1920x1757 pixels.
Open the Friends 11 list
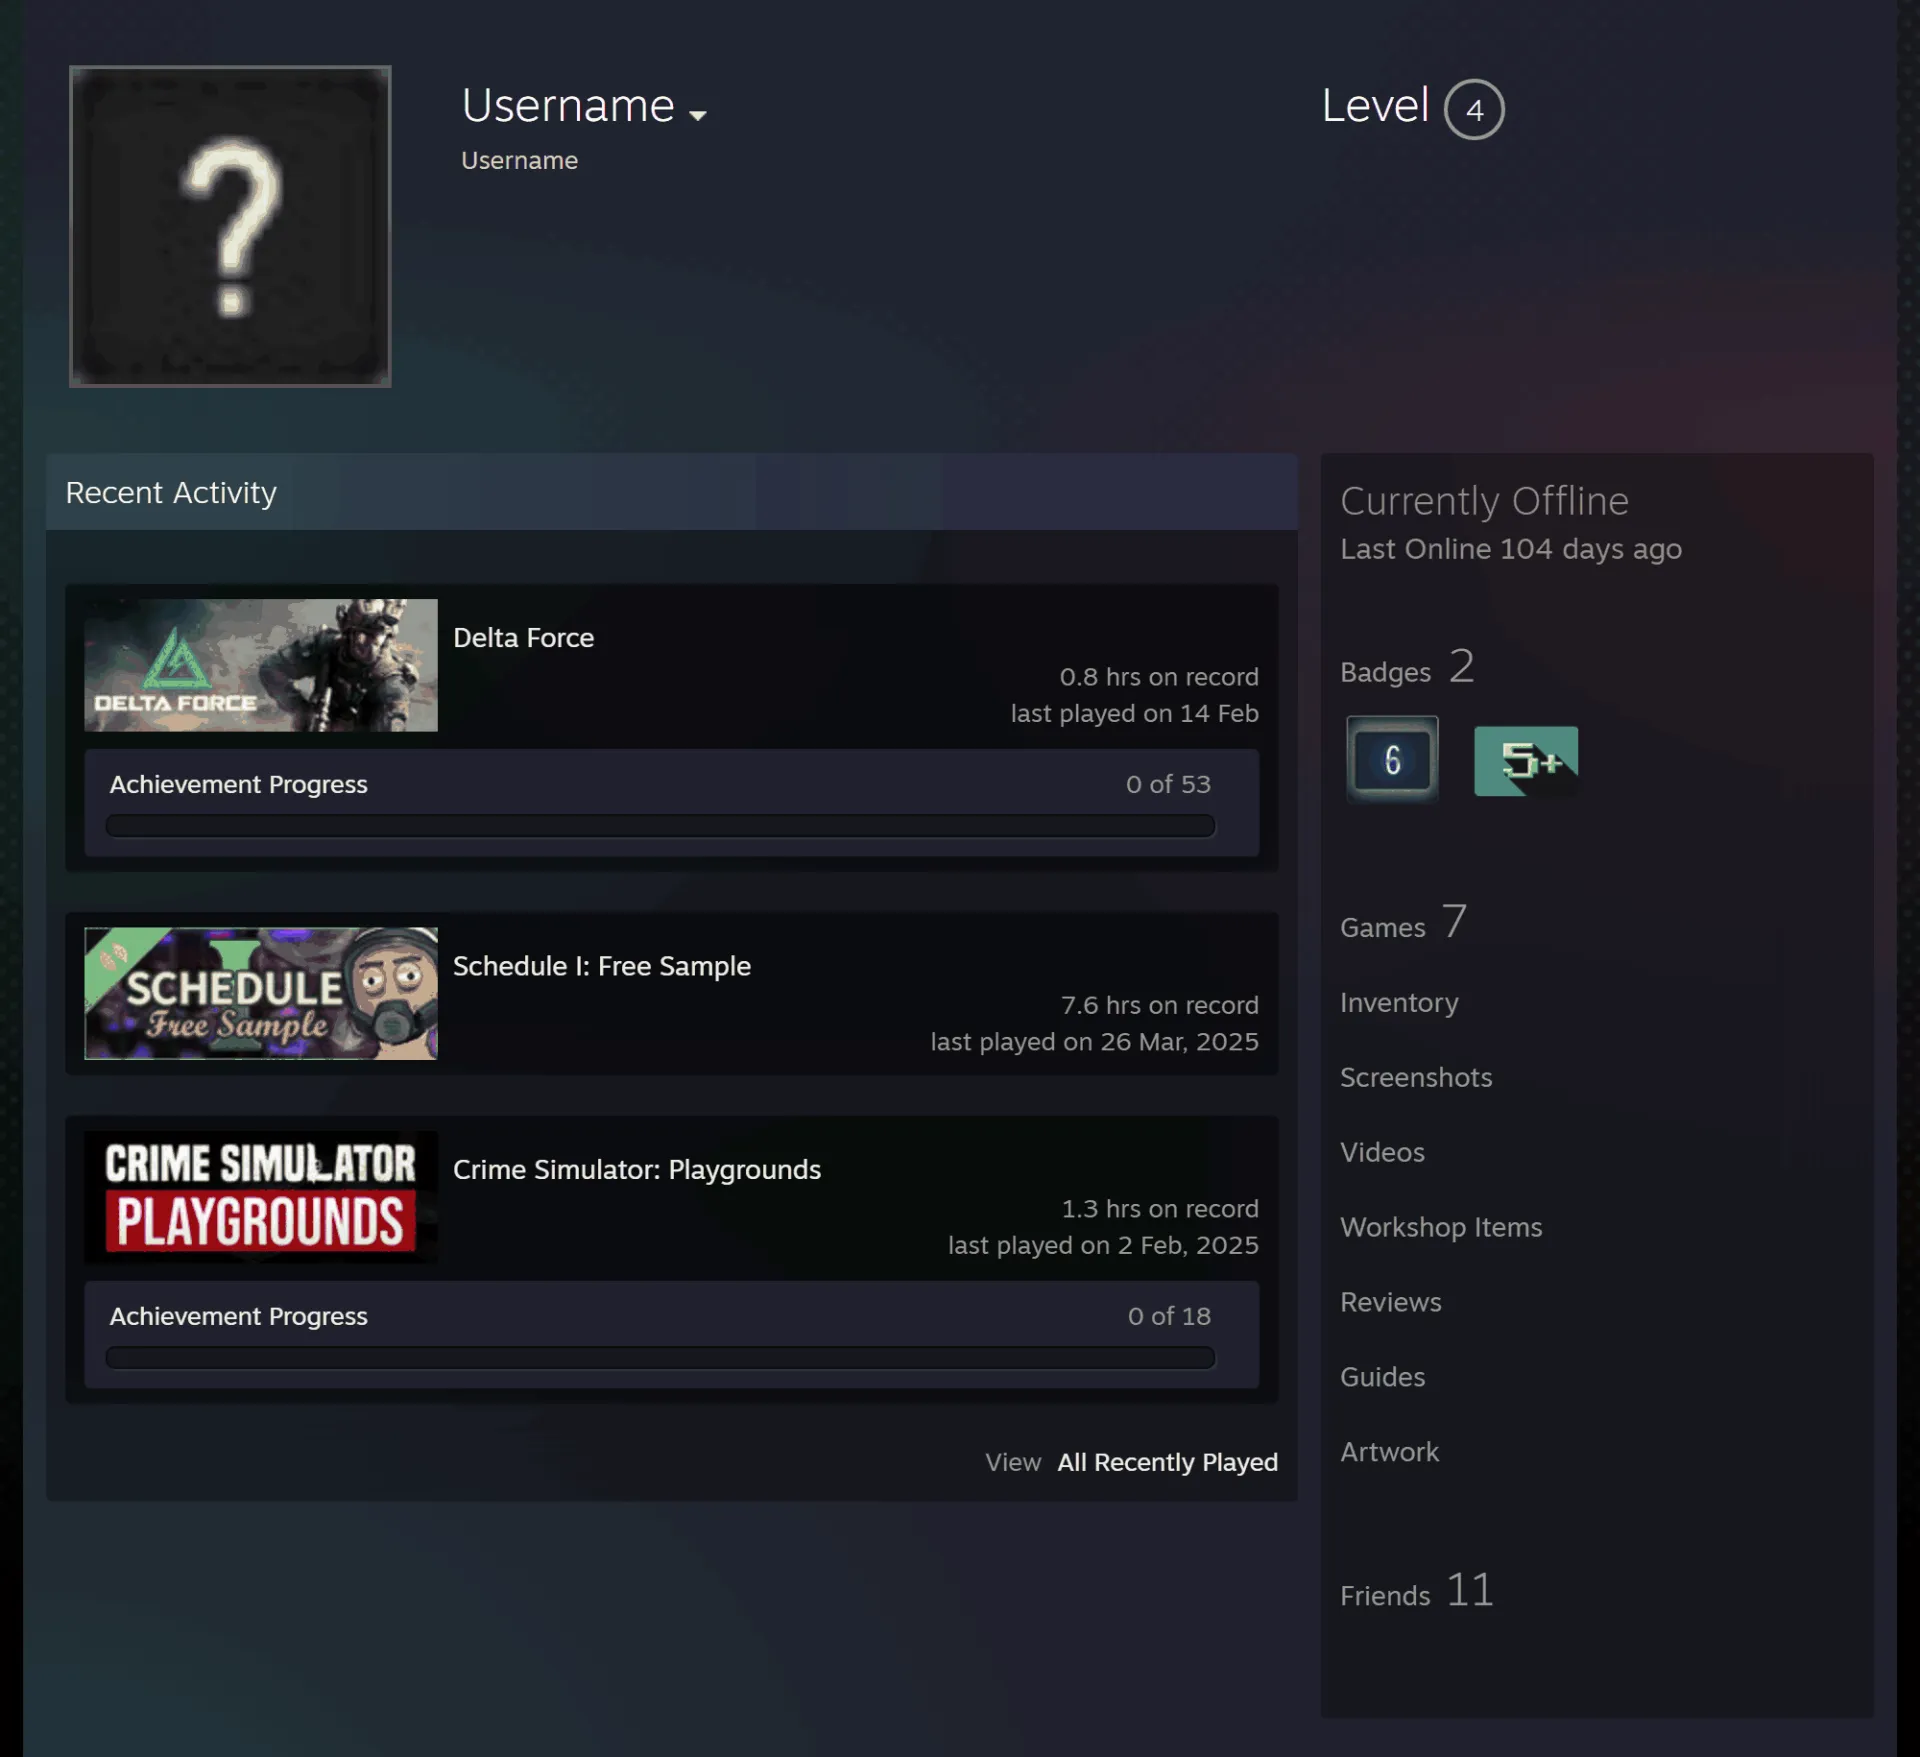pyautogui.click(x=1417, y=1590)
